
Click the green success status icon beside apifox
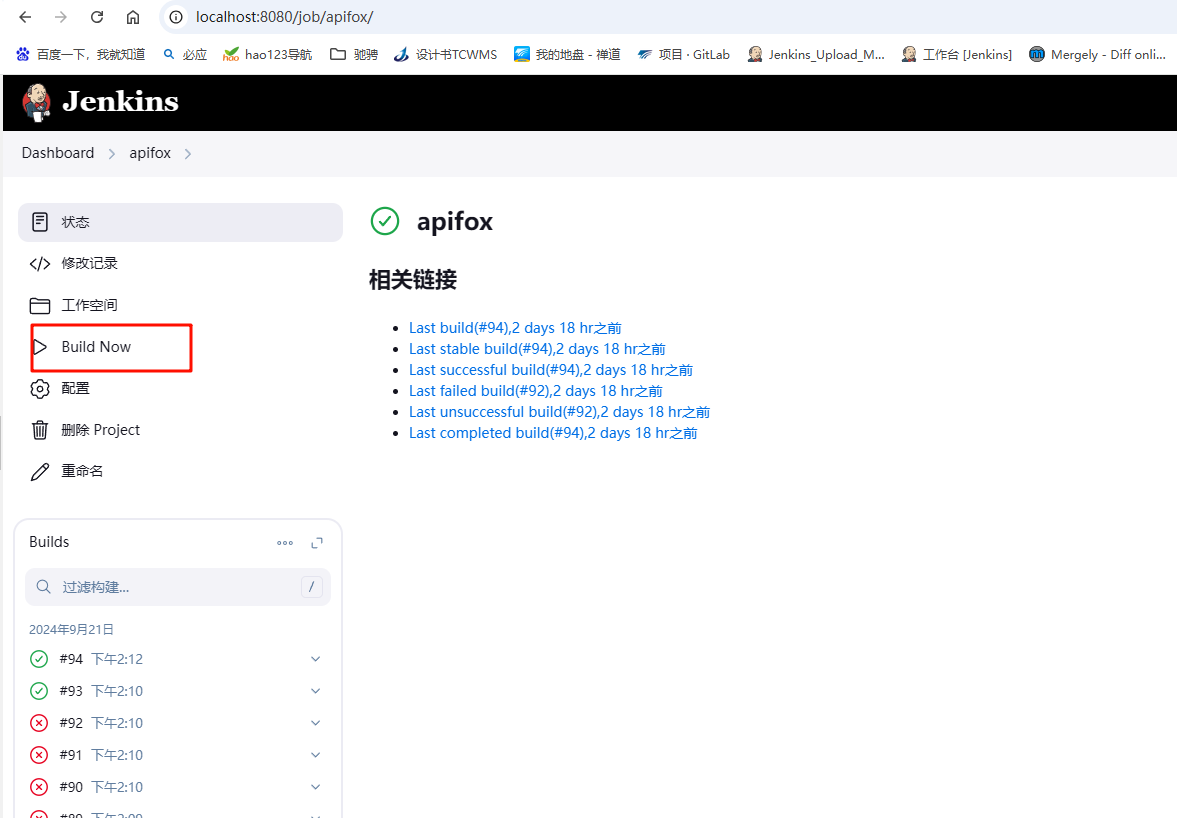(385, 221)
